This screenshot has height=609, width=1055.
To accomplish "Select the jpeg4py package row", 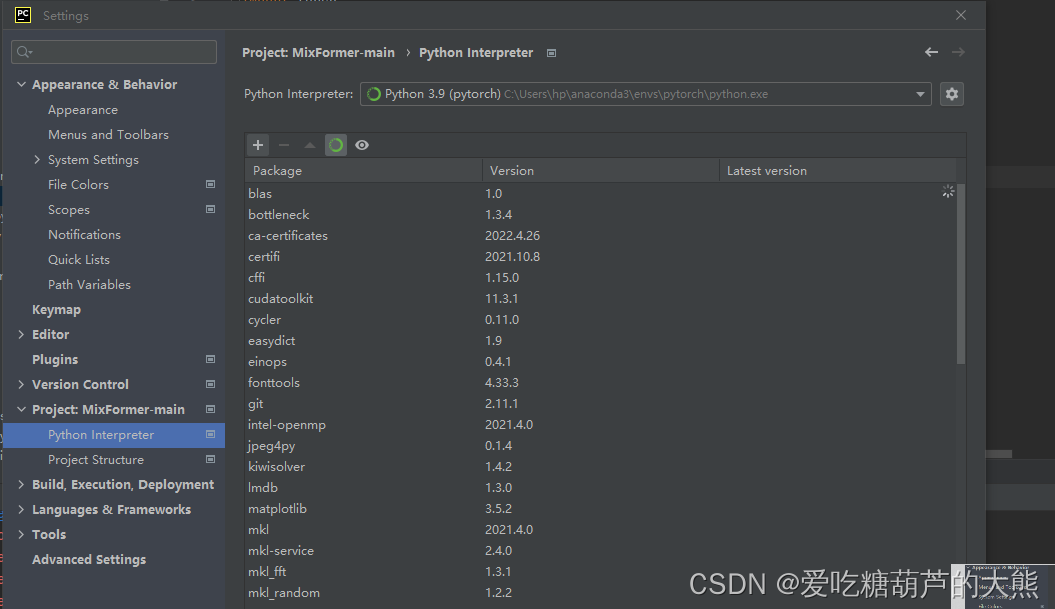I will 600,445.
